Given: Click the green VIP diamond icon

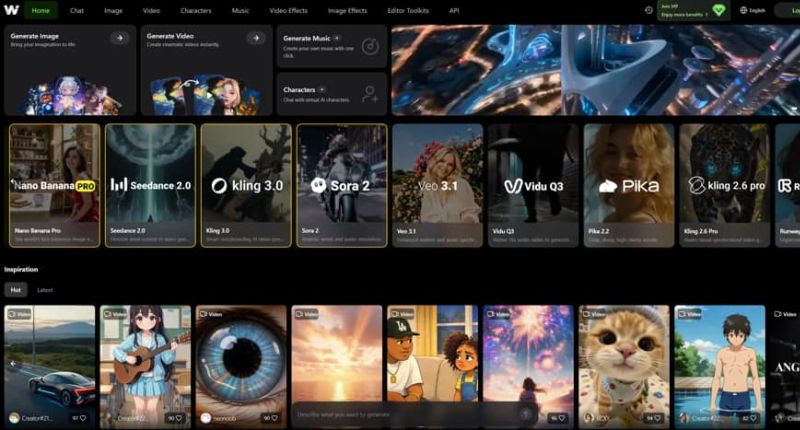Looking at the screenshot, I should click(718, 10).
